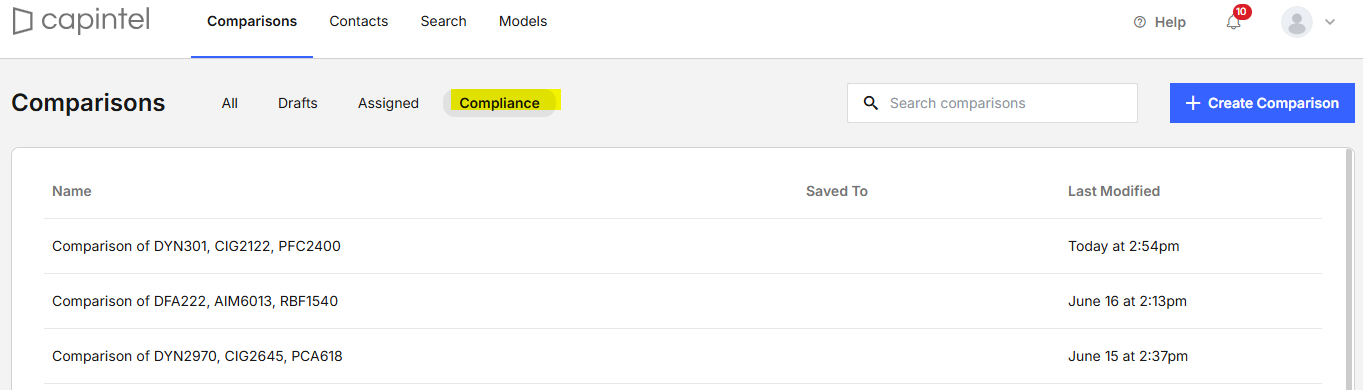Image resolution: width=1363 pixels, height=390 pixels.
Task: Open Comparison of DYN301, CIG2122, PFC2400
Action: pyautogui.click(x=683, y=246)
